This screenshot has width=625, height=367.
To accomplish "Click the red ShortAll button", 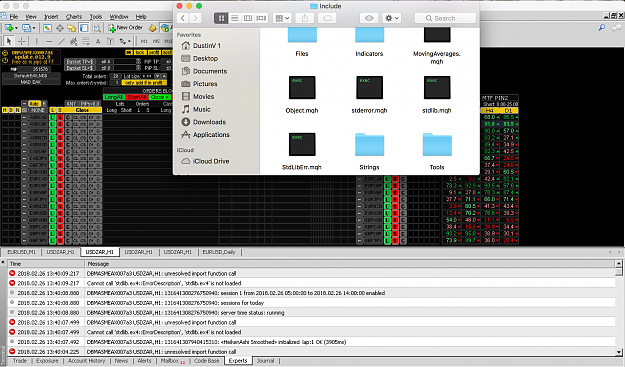I will (x=137, y=97).
